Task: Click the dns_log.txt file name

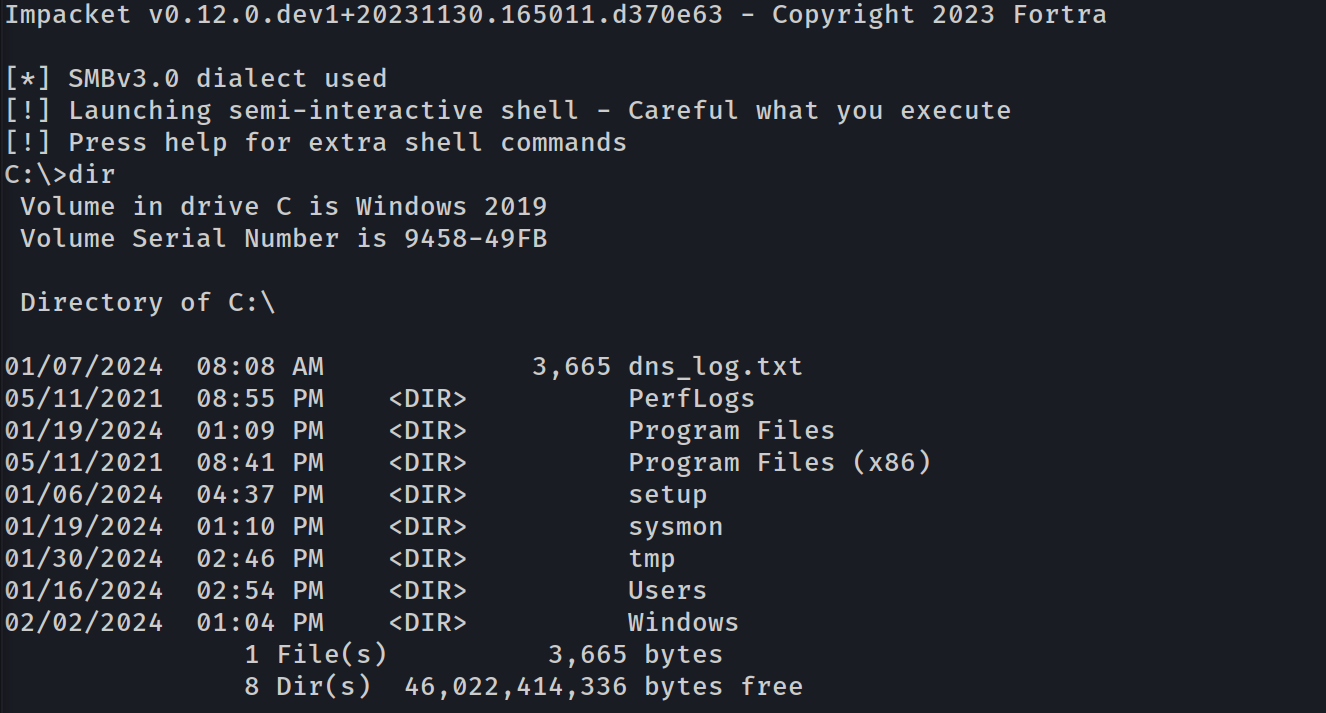Action: [x=715, y=367]
